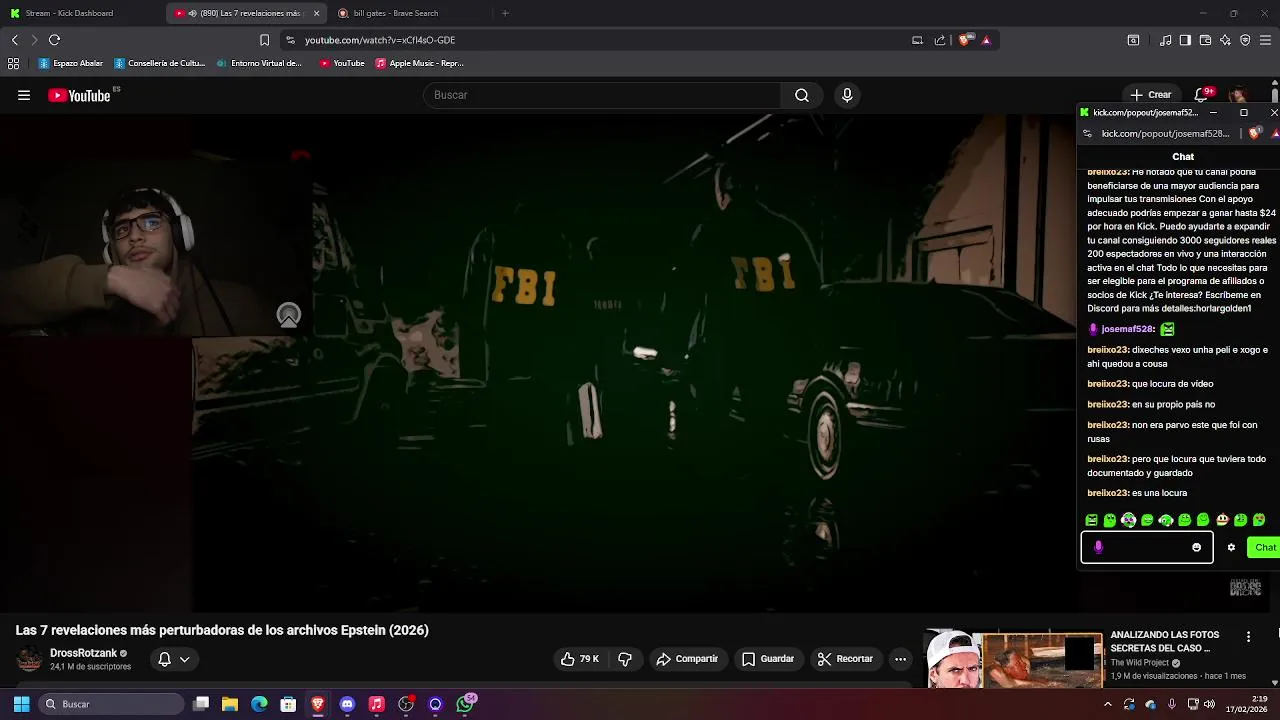Click the Recortar clip button
The width and height of the screenshot is (1280, 720).
coord(845,659)
